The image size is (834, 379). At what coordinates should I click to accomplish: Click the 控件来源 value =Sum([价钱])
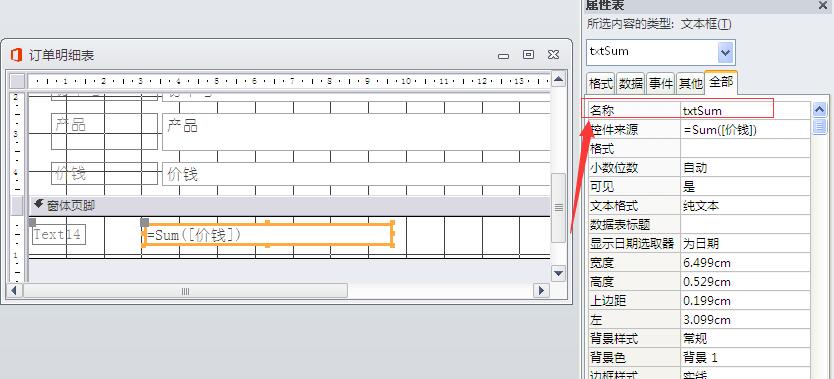745,130
